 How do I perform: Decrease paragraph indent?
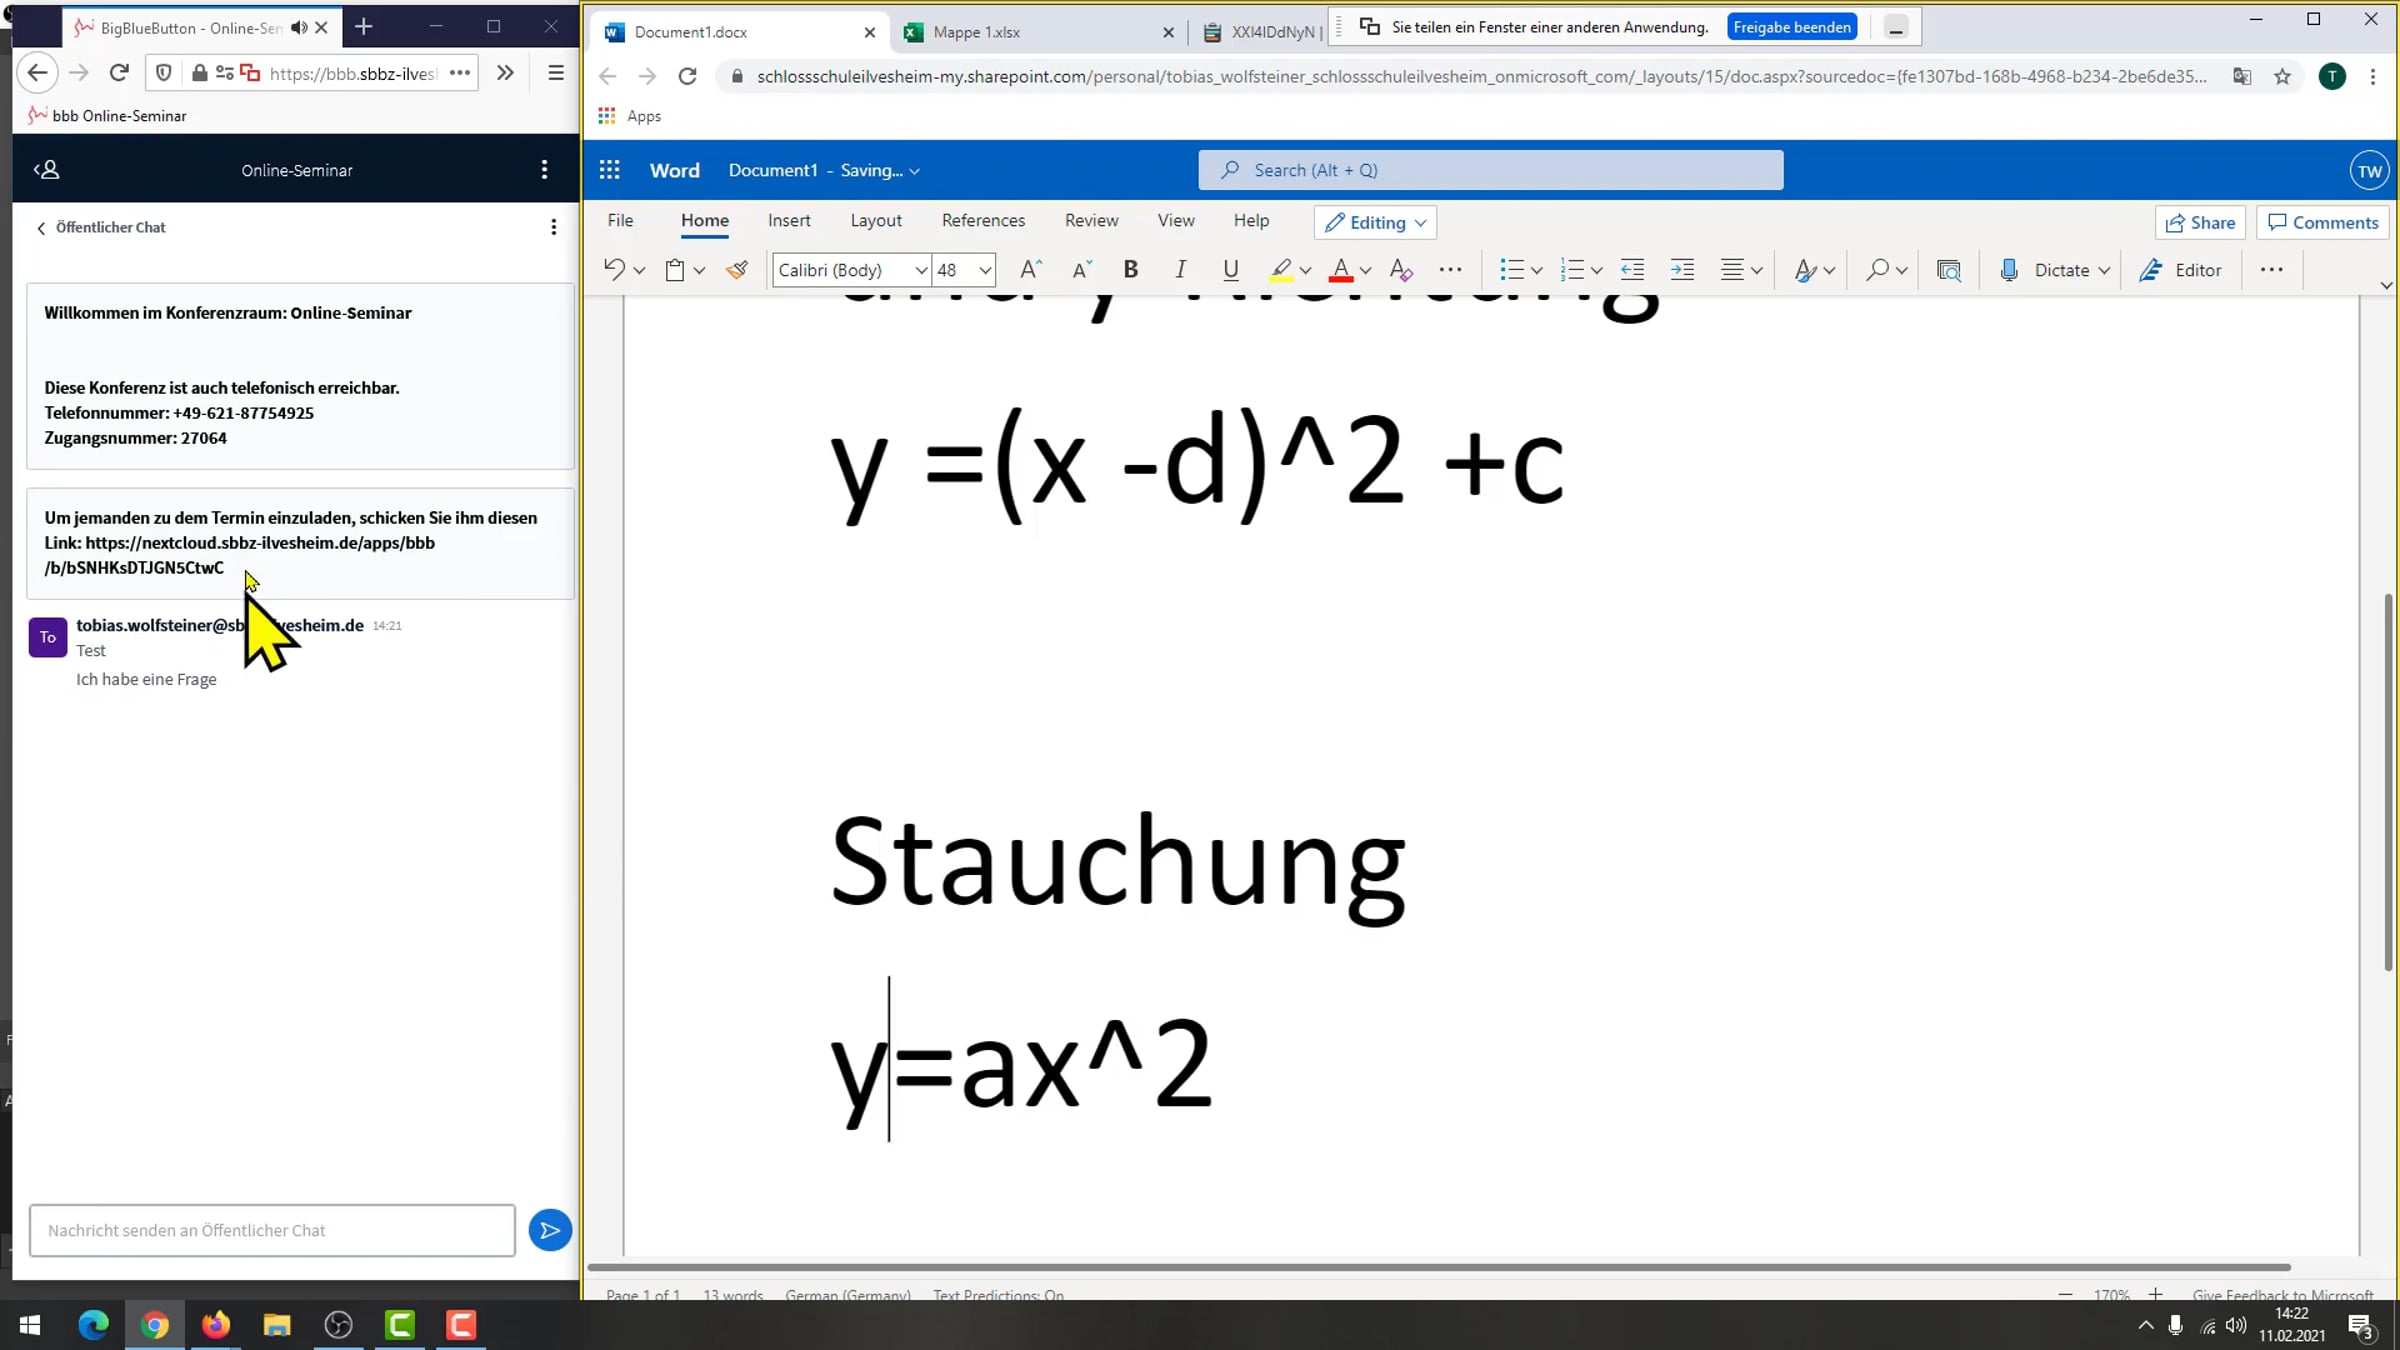tap(1632, 270)
